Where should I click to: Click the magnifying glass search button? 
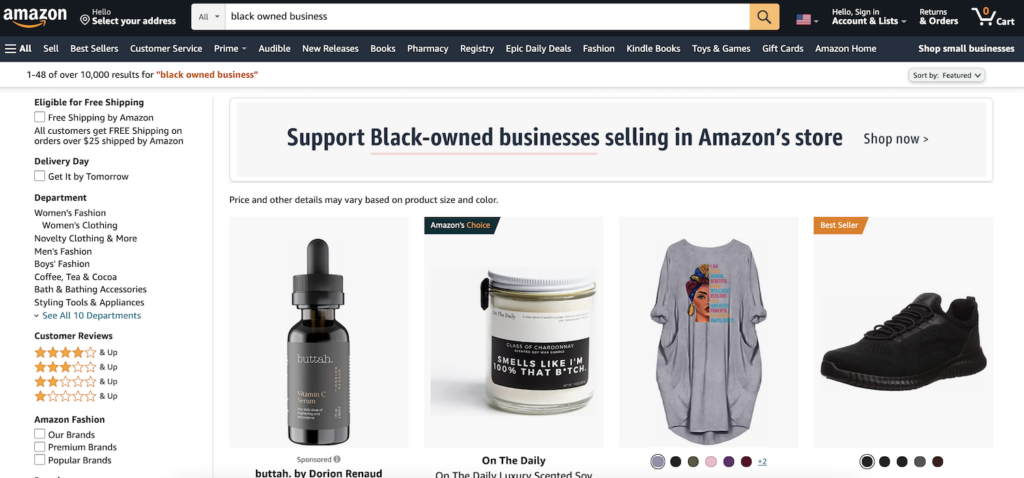point(764,16)
